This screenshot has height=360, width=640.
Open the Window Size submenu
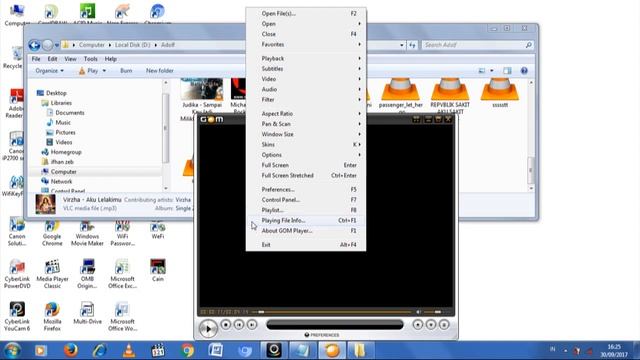(306, 134)
